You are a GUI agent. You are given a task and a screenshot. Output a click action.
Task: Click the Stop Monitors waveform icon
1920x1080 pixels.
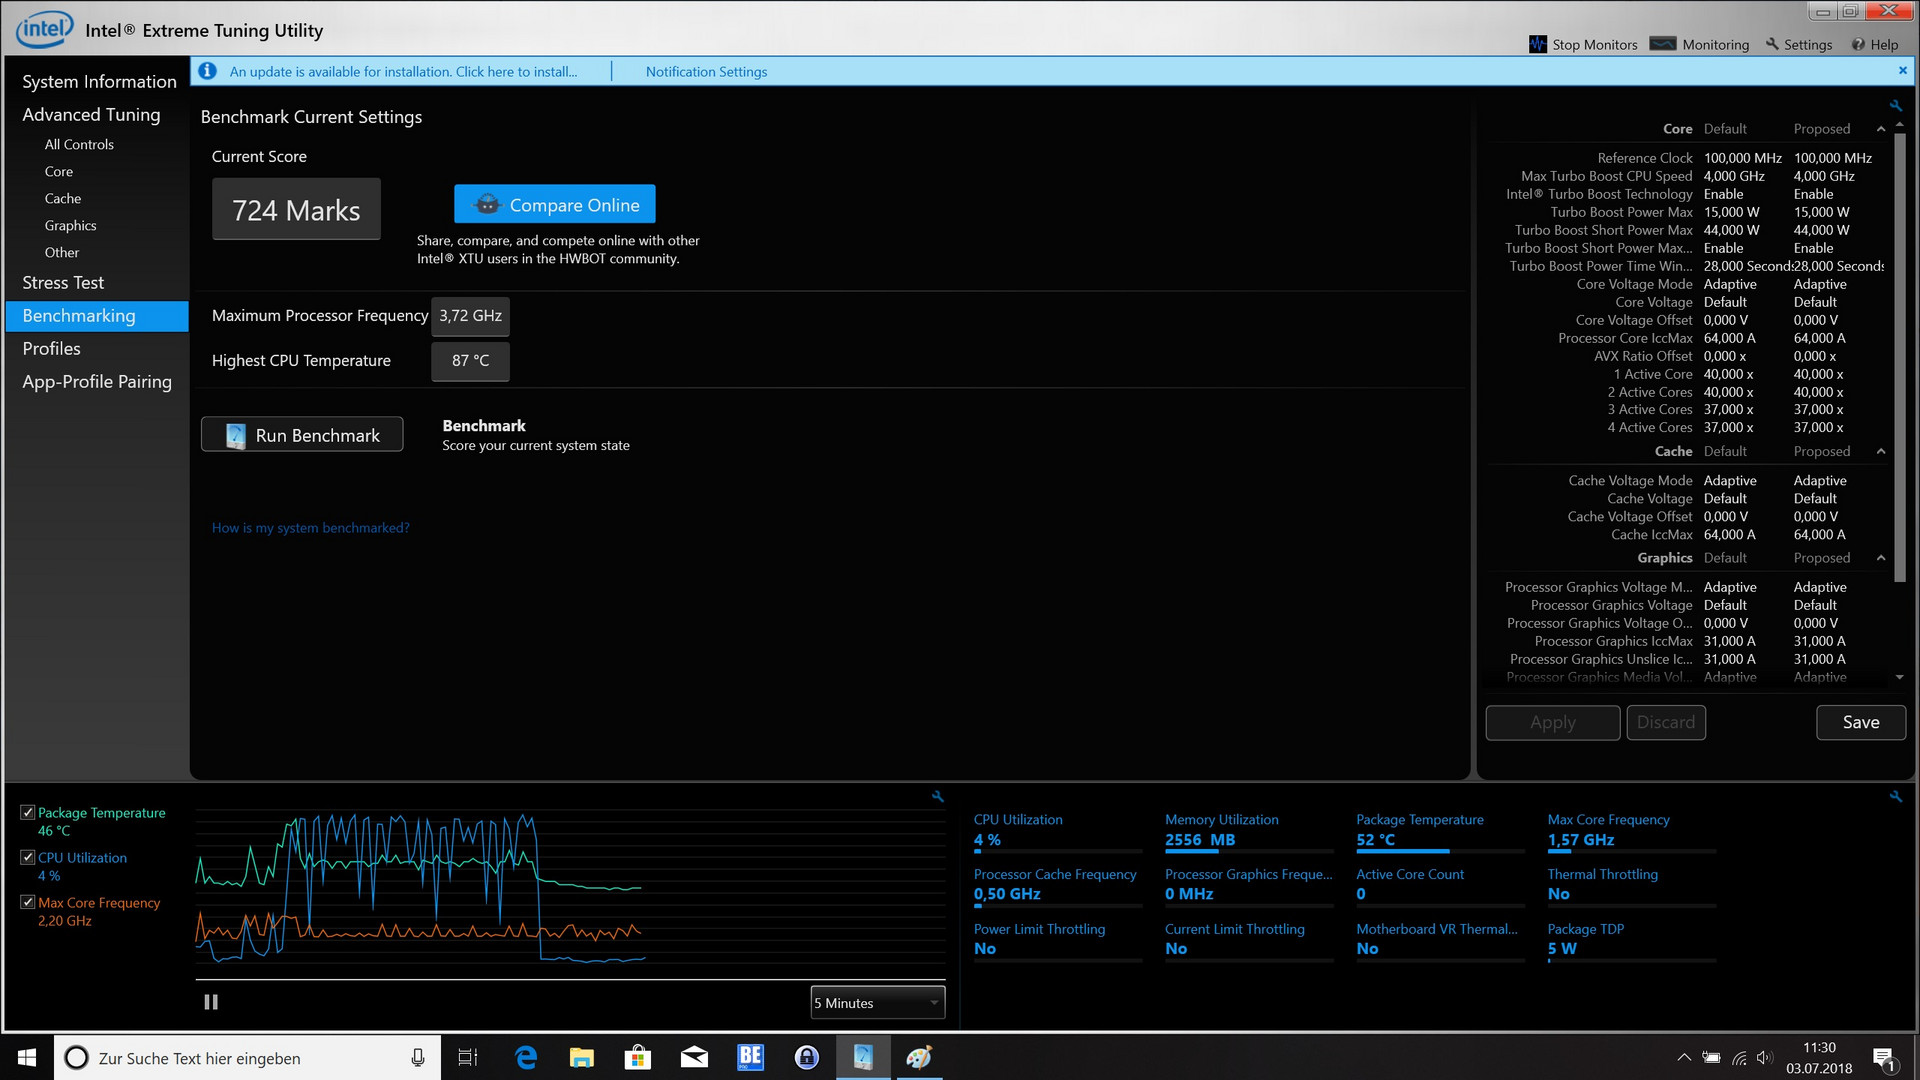1538,44
